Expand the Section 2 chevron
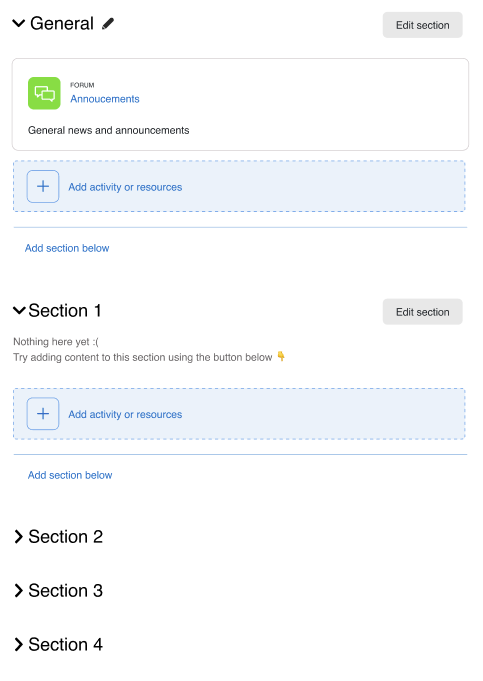Screen dimensions: 483x681 (18, 537)
